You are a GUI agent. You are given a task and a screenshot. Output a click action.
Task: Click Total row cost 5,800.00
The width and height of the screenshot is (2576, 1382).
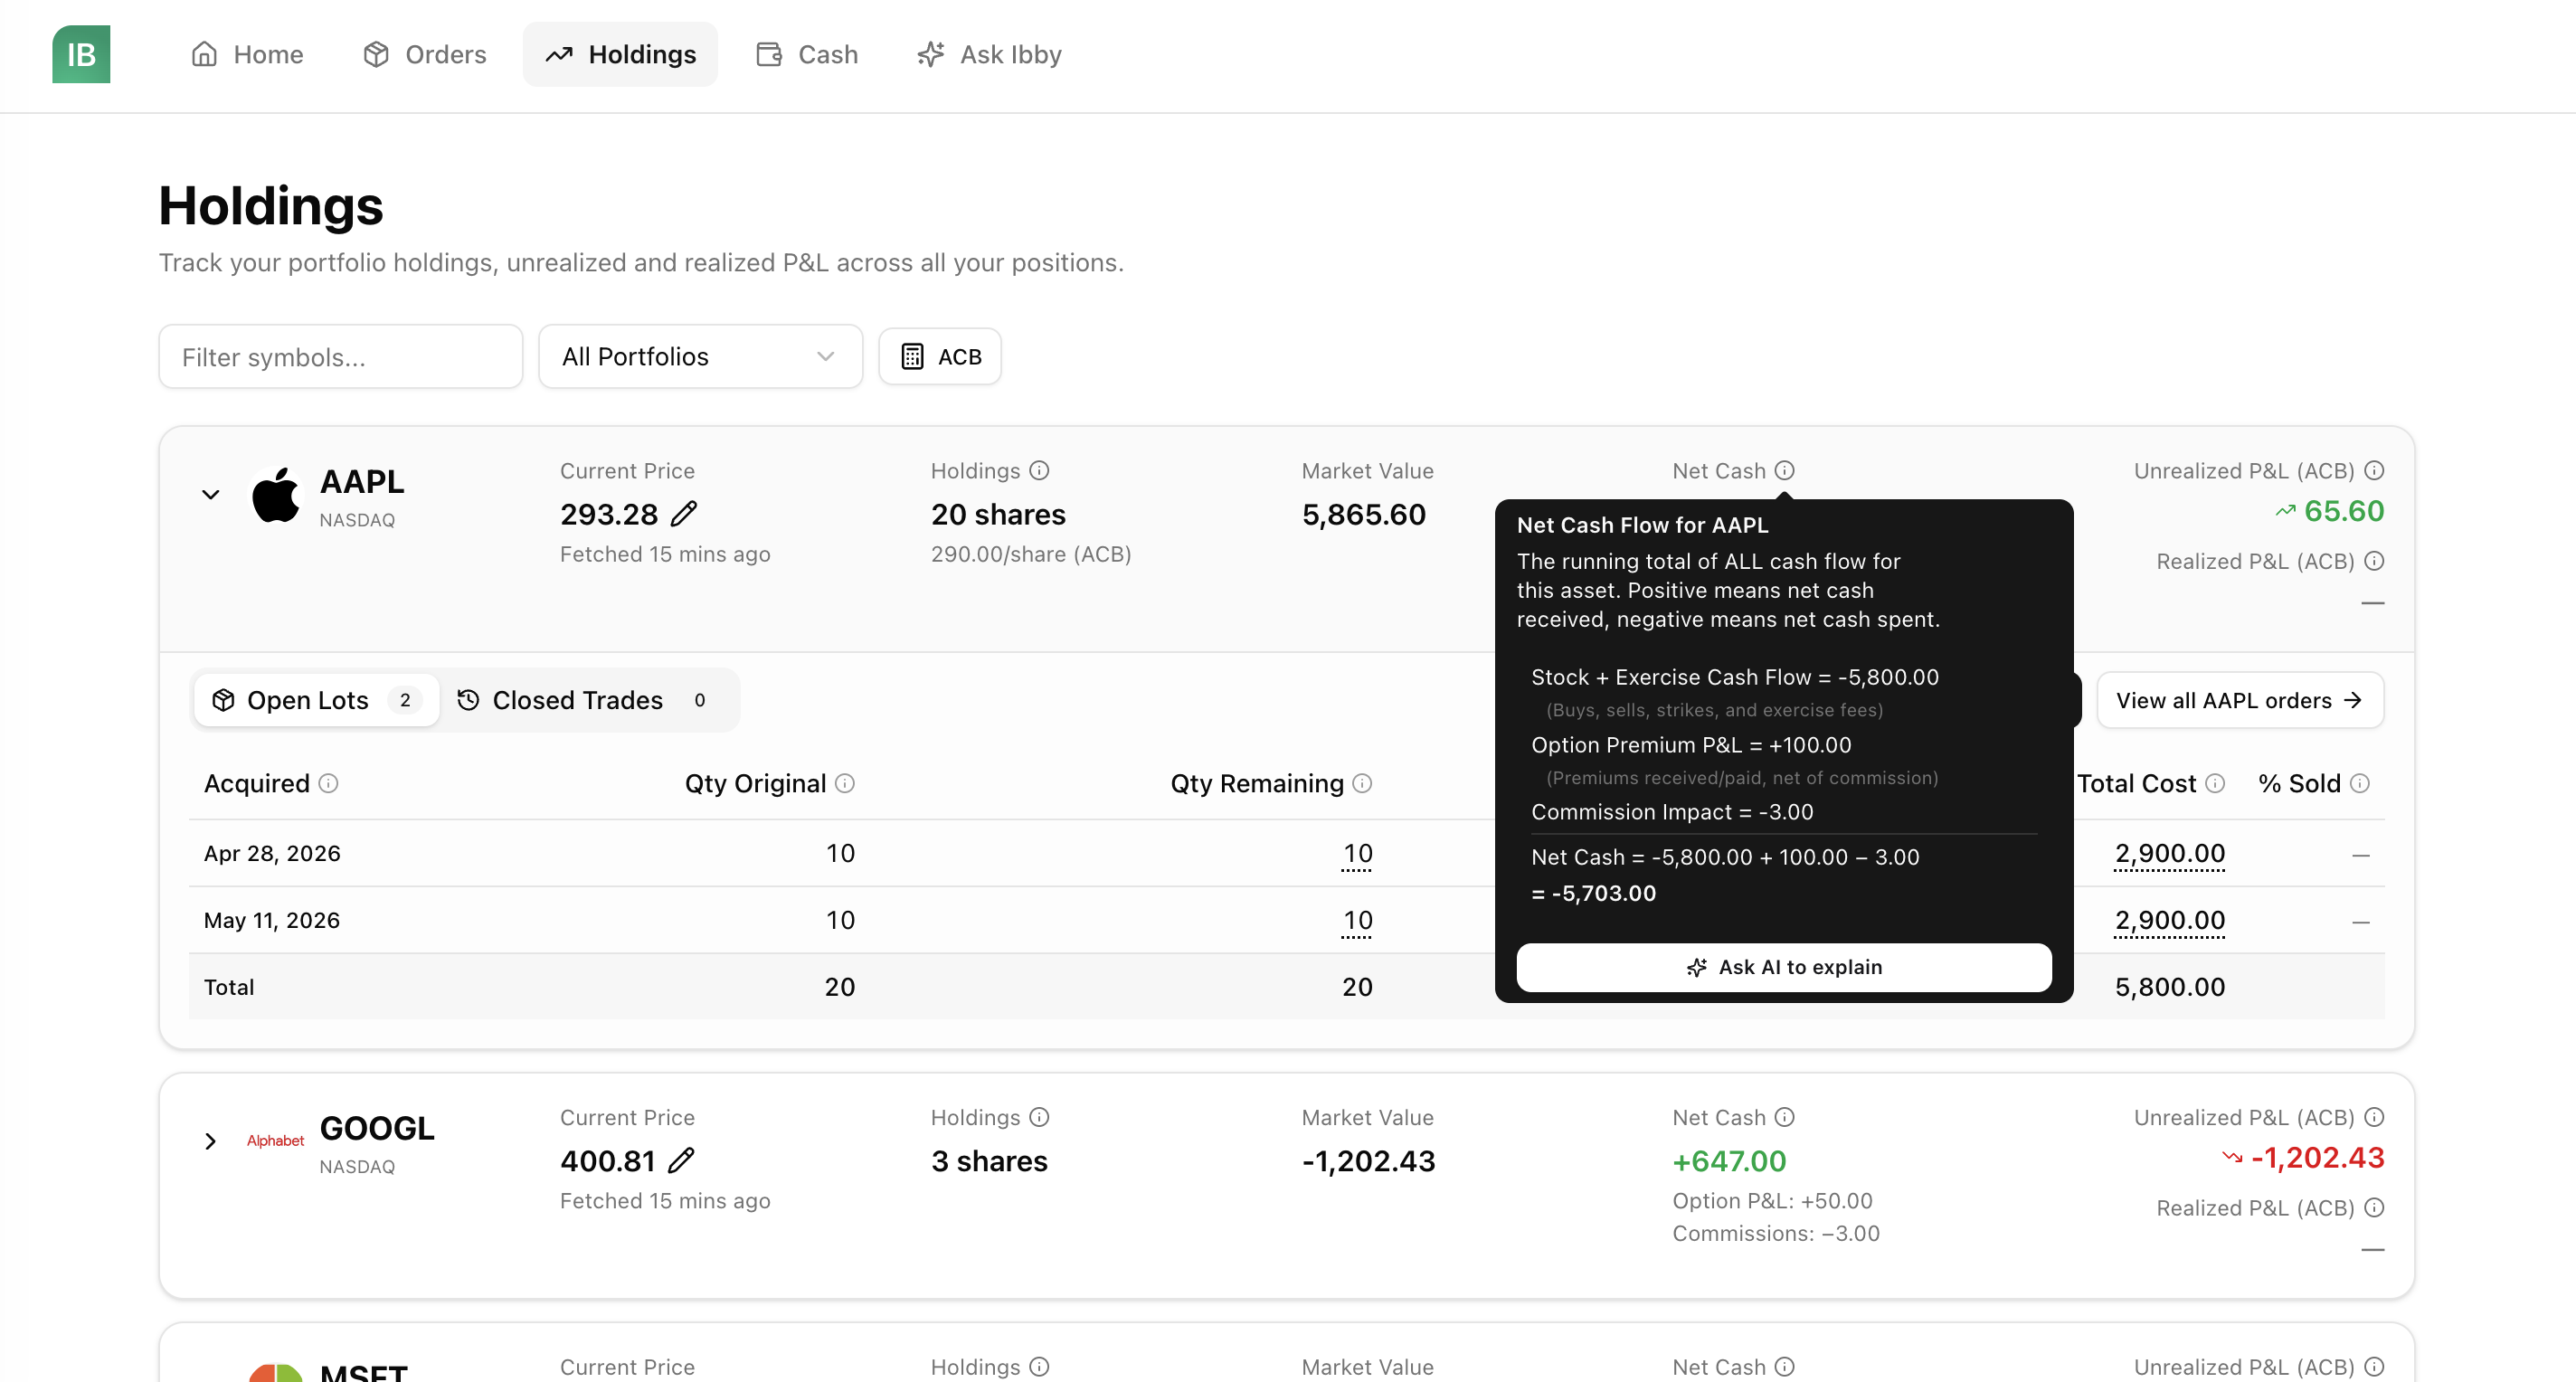[x=2170, y=987]
